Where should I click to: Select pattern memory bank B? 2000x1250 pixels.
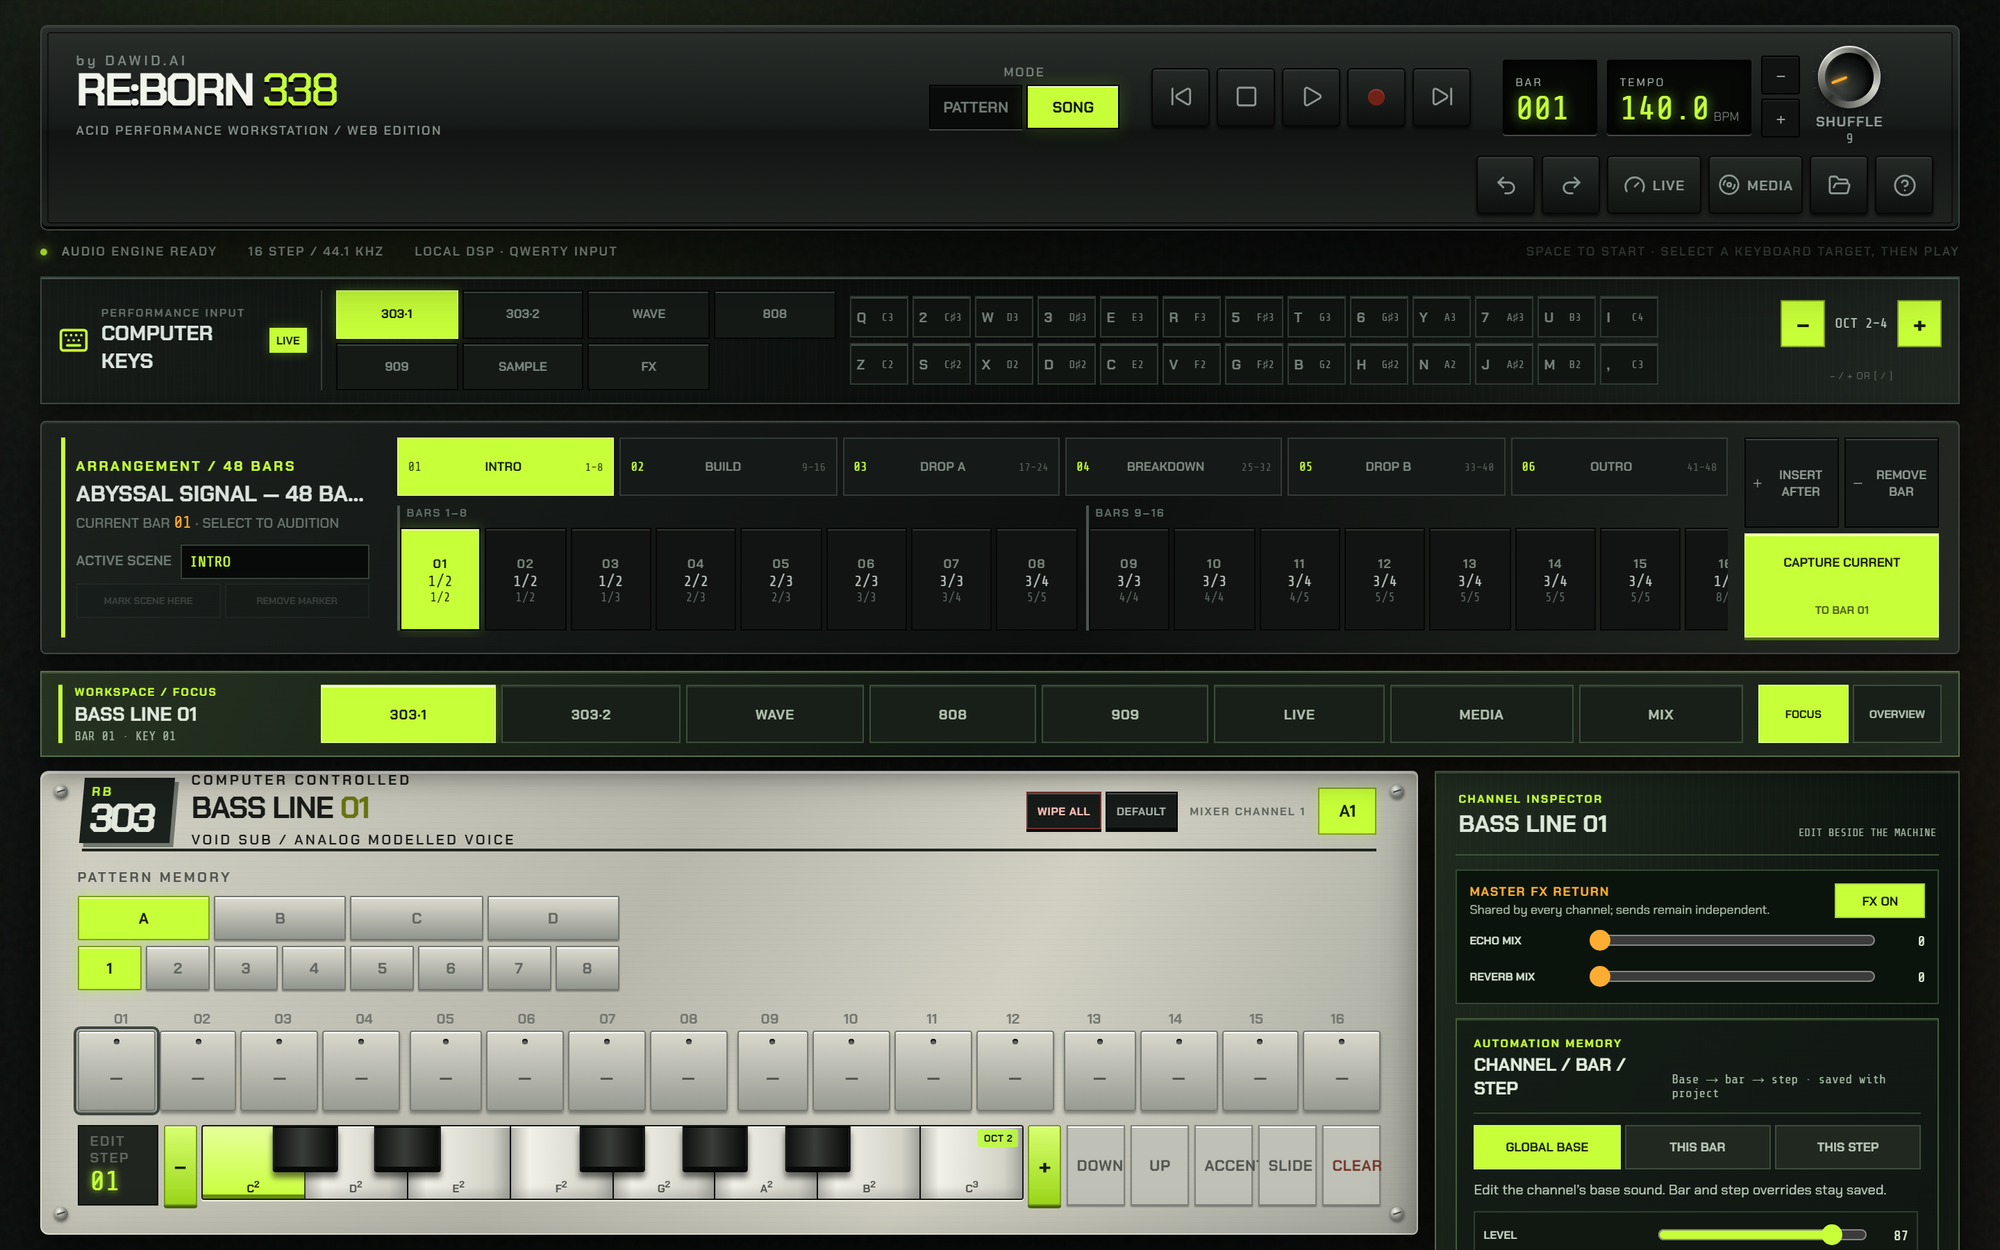[x=280, y=918]
